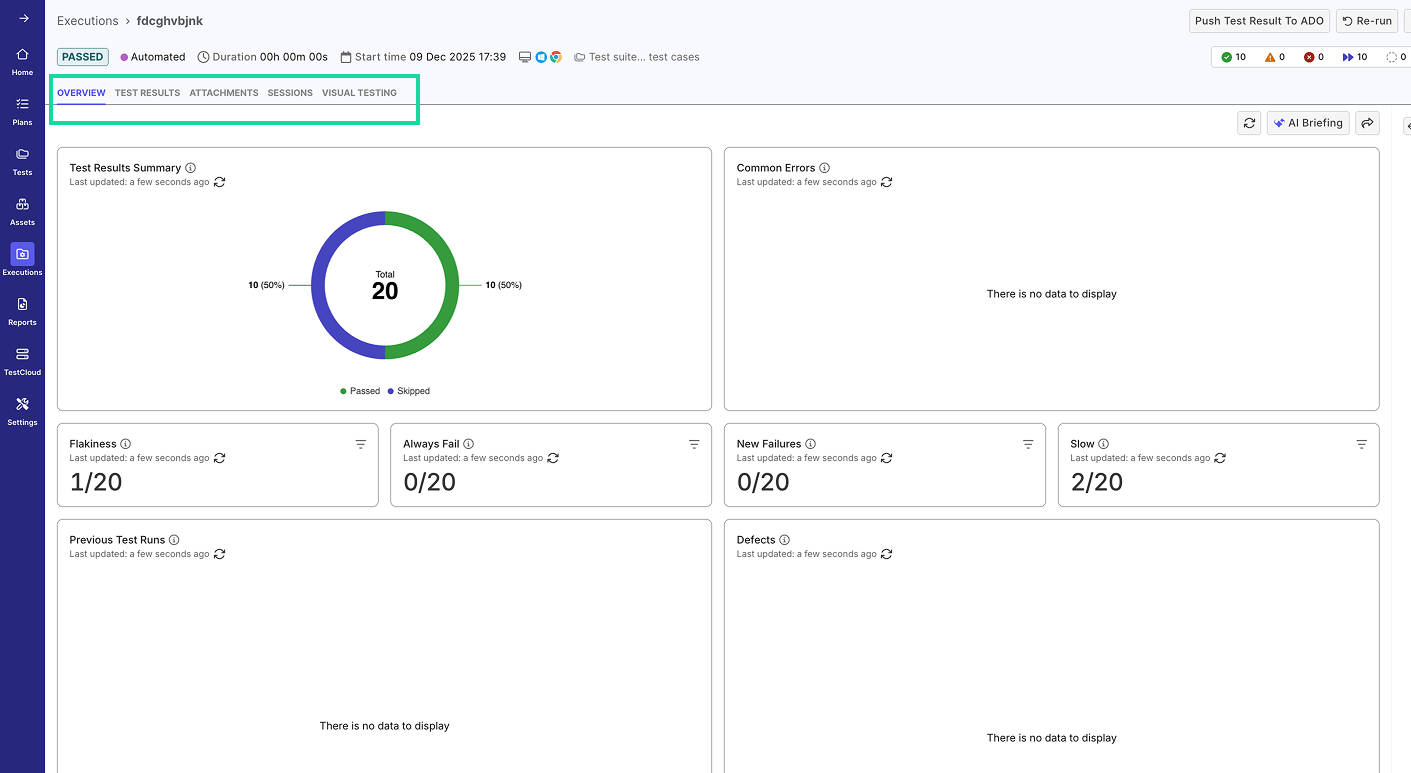Screen dimensions: 1411x773
Task: Click the Chrome browser icon in the header
Action: click(555, 57)
